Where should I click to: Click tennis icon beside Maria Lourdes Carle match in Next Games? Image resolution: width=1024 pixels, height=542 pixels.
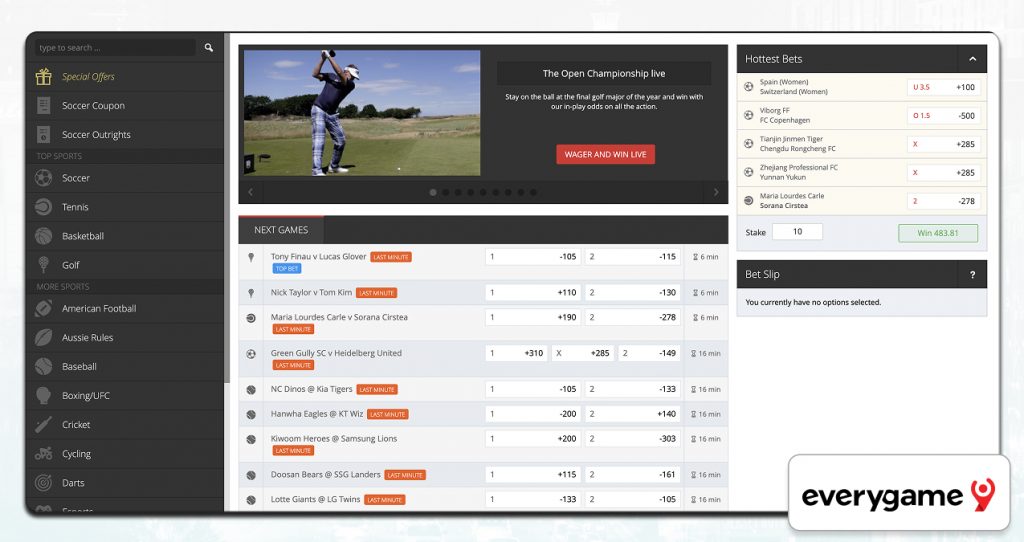251,318
